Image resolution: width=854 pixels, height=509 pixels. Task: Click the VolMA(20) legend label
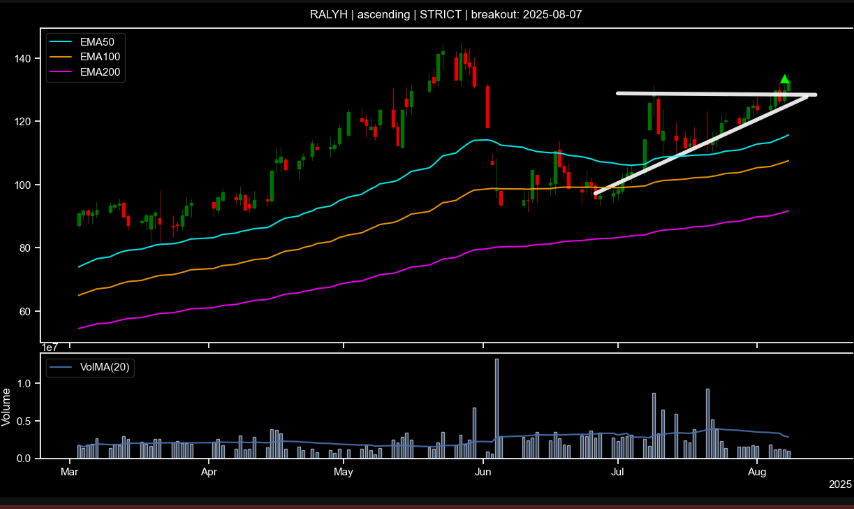tap(105, 367)
